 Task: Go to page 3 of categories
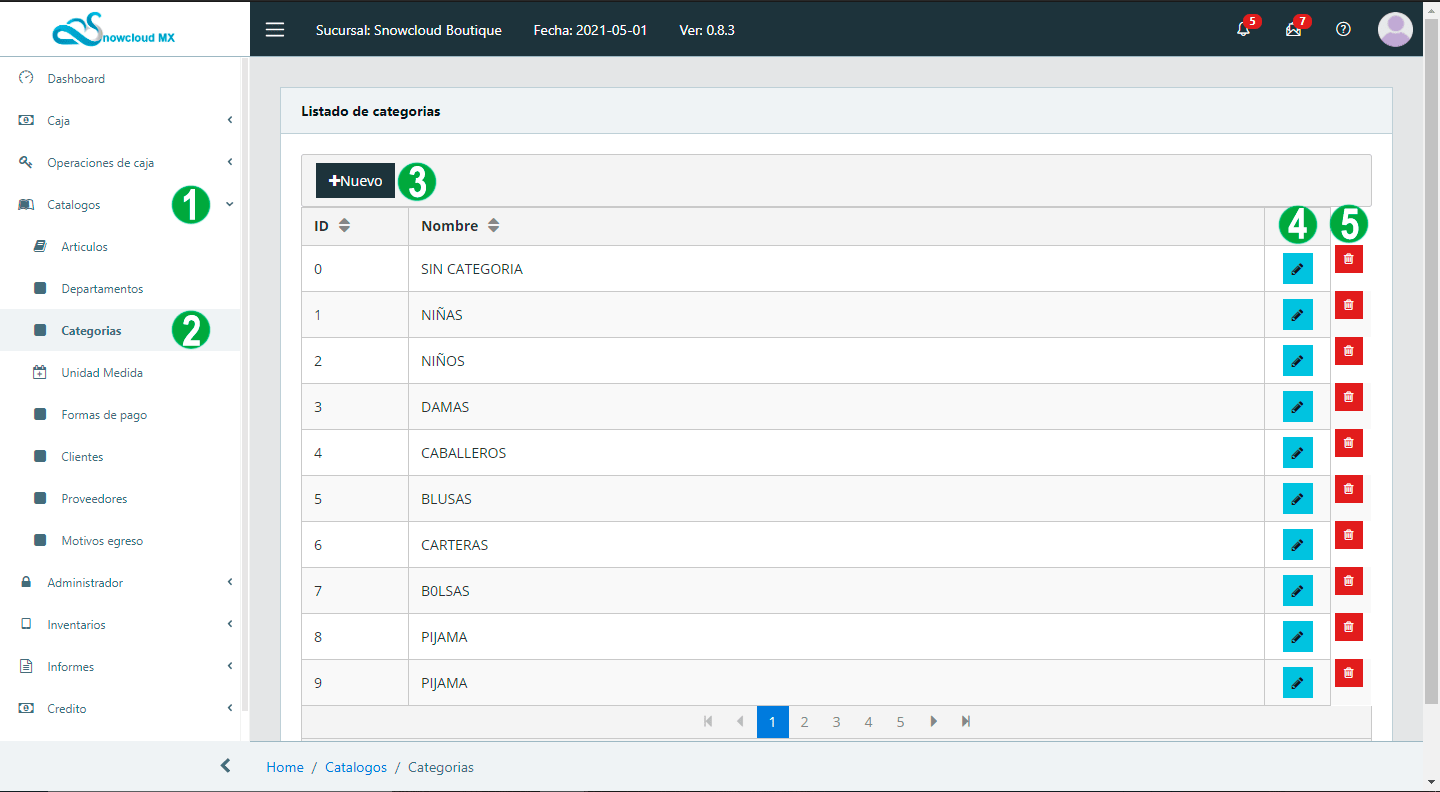pyautogui.click(x=836, y=722)
